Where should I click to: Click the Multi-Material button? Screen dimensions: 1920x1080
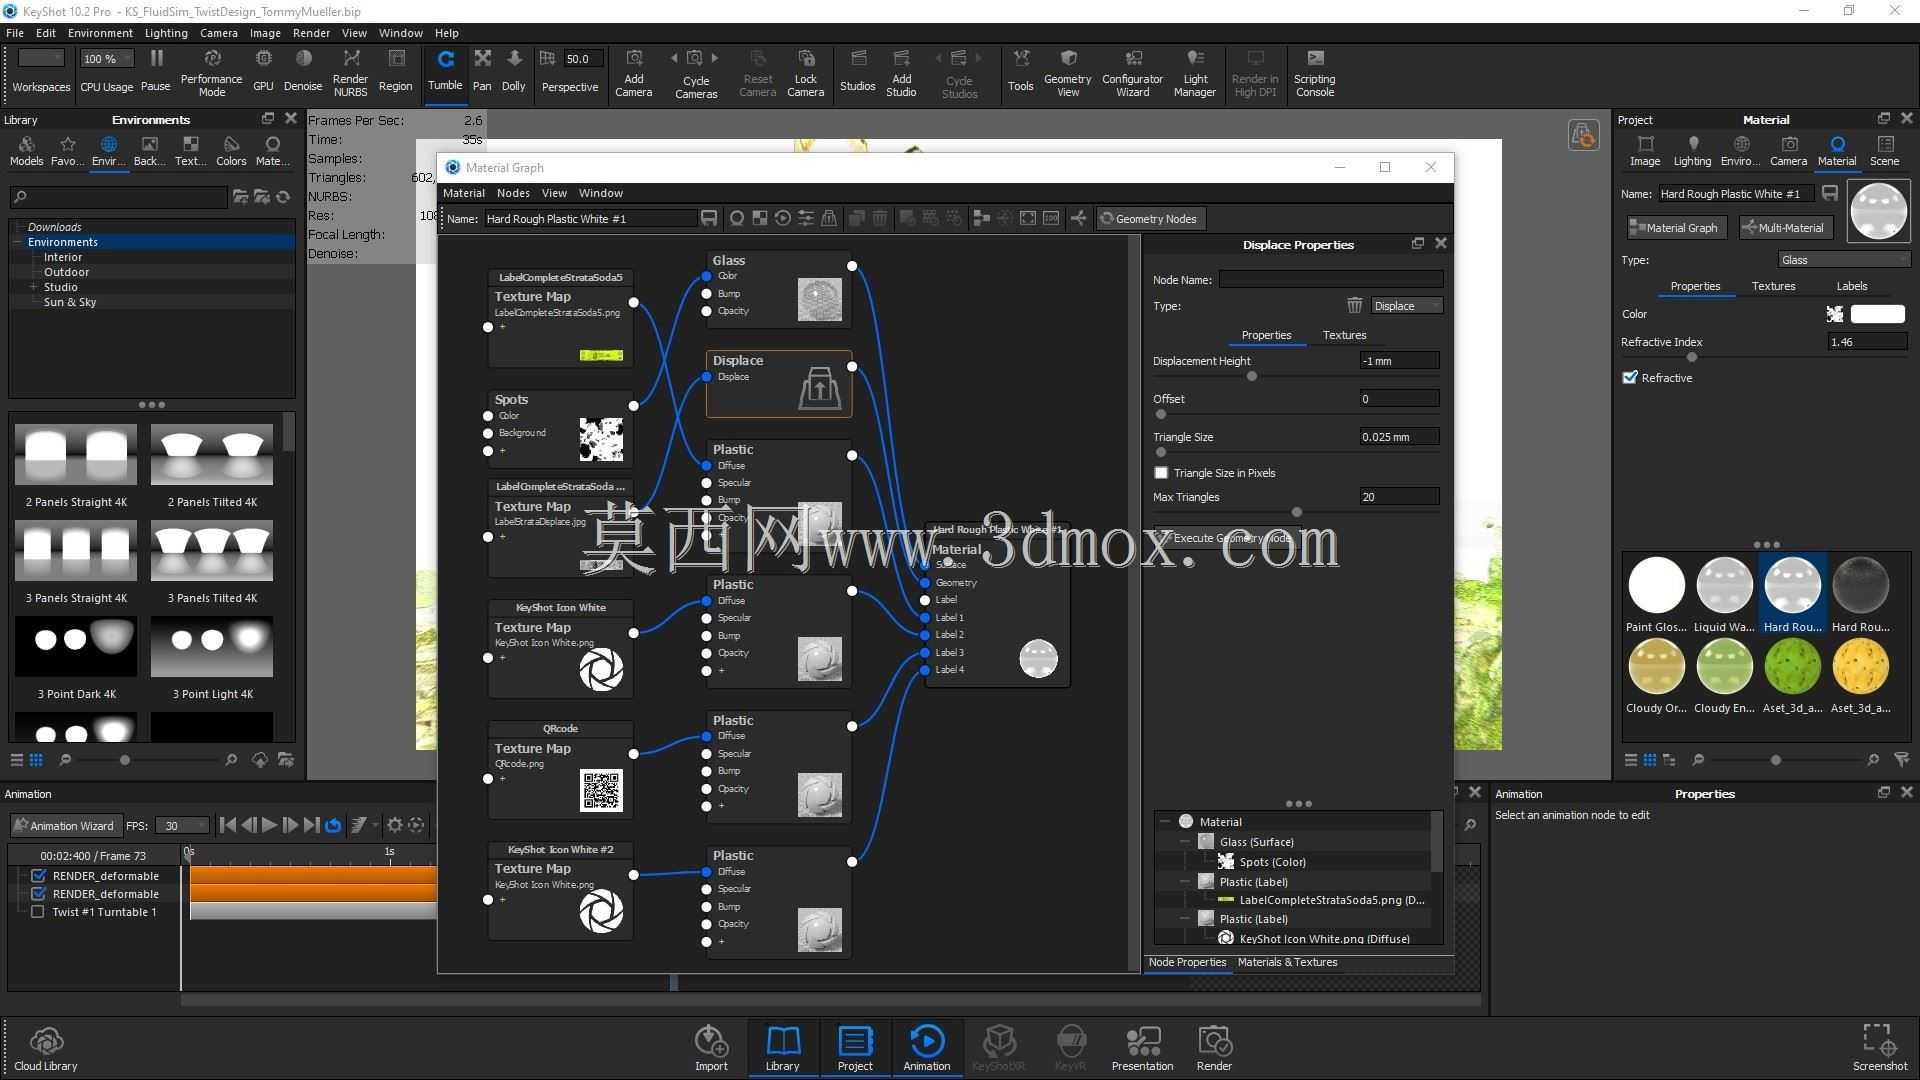coord(1785,228)
